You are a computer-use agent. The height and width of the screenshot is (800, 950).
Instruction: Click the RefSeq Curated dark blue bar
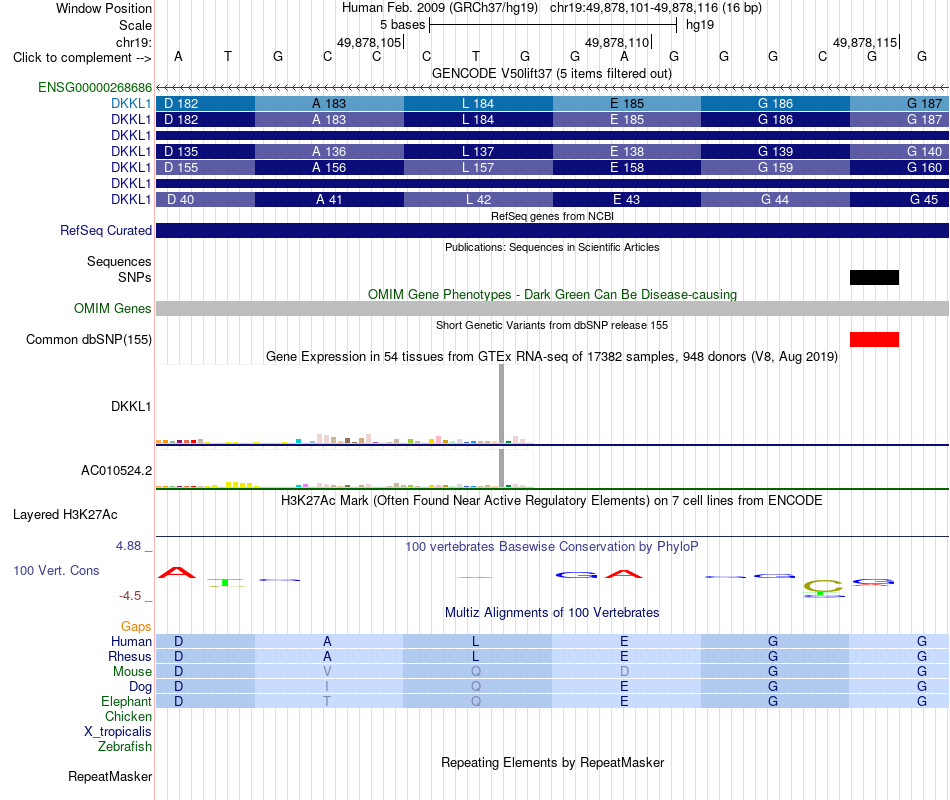[552, 230]
